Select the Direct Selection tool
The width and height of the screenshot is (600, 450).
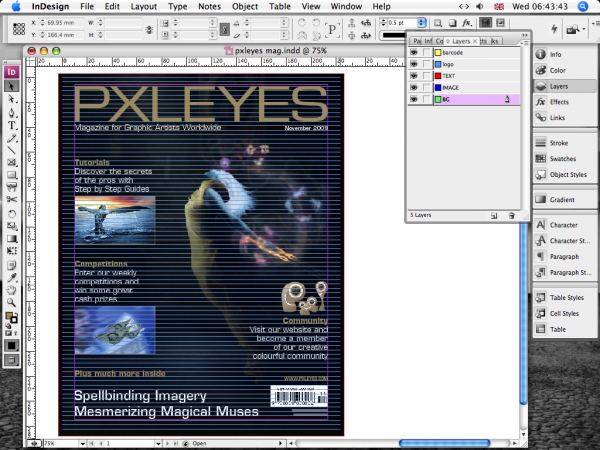pos(11,99)
